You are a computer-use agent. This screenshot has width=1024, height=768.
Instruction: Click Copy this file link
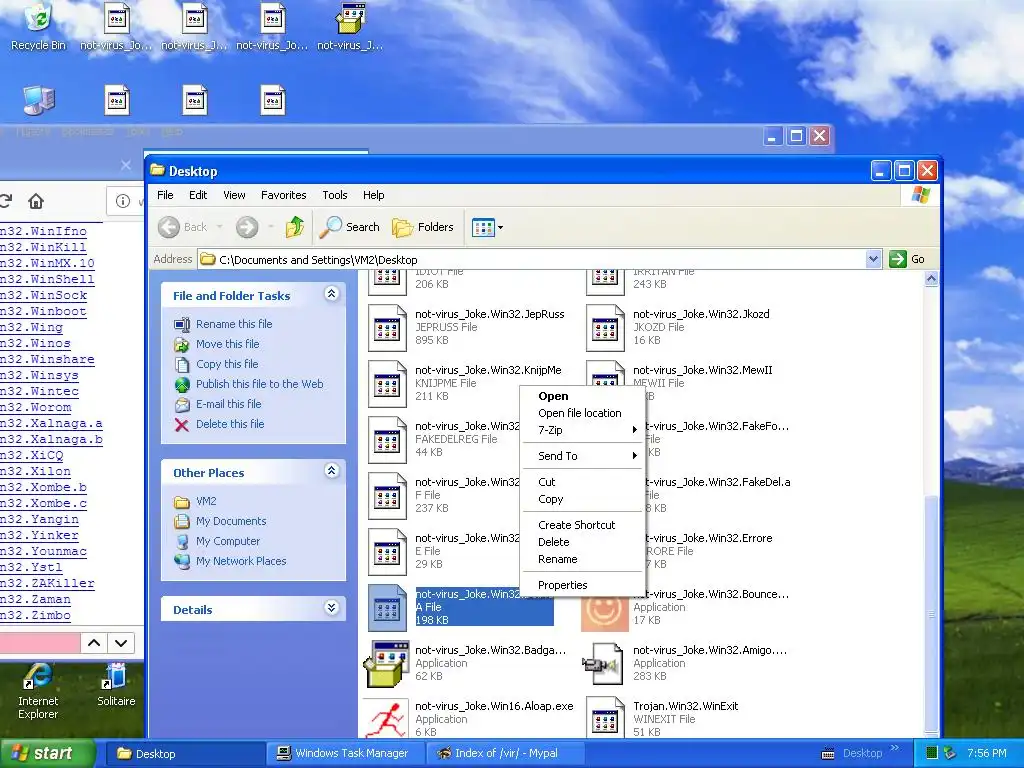tap(227, 364)
